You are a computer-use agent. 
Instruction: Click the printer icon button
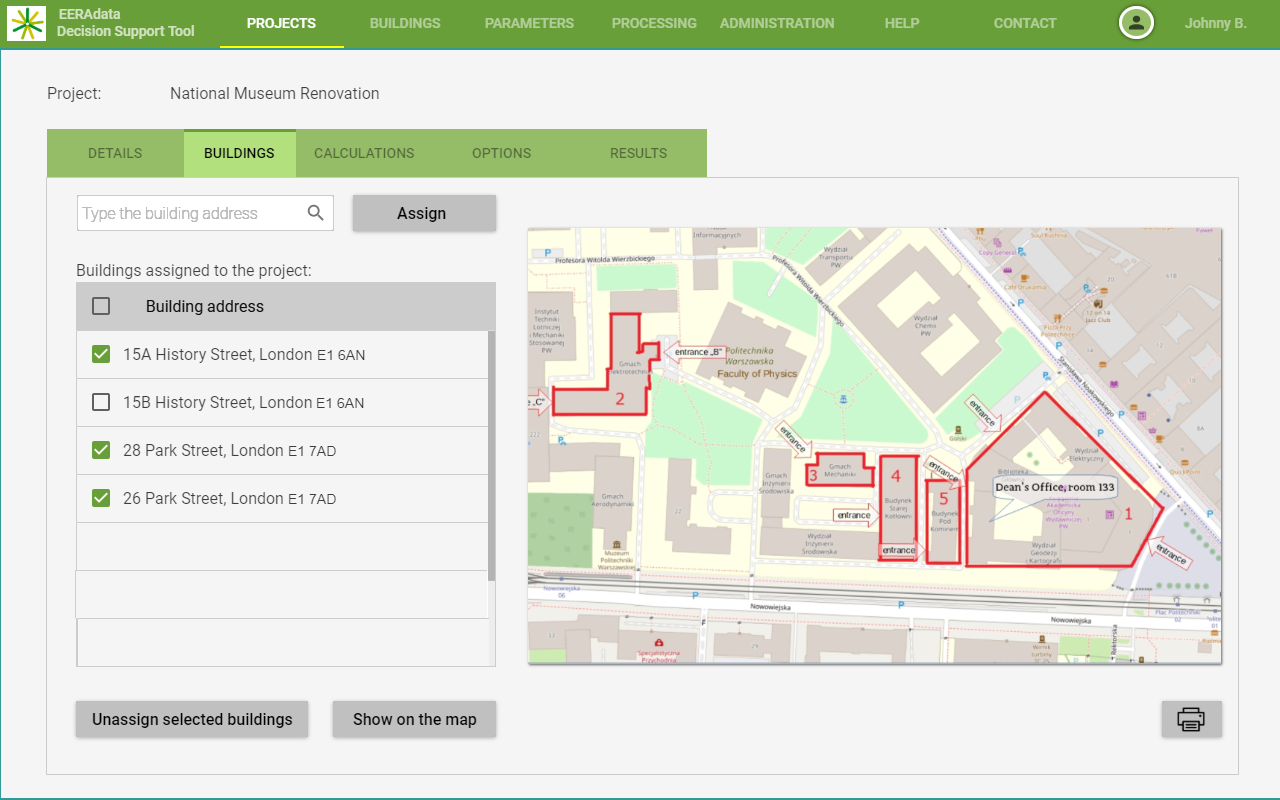[1191, 719]
